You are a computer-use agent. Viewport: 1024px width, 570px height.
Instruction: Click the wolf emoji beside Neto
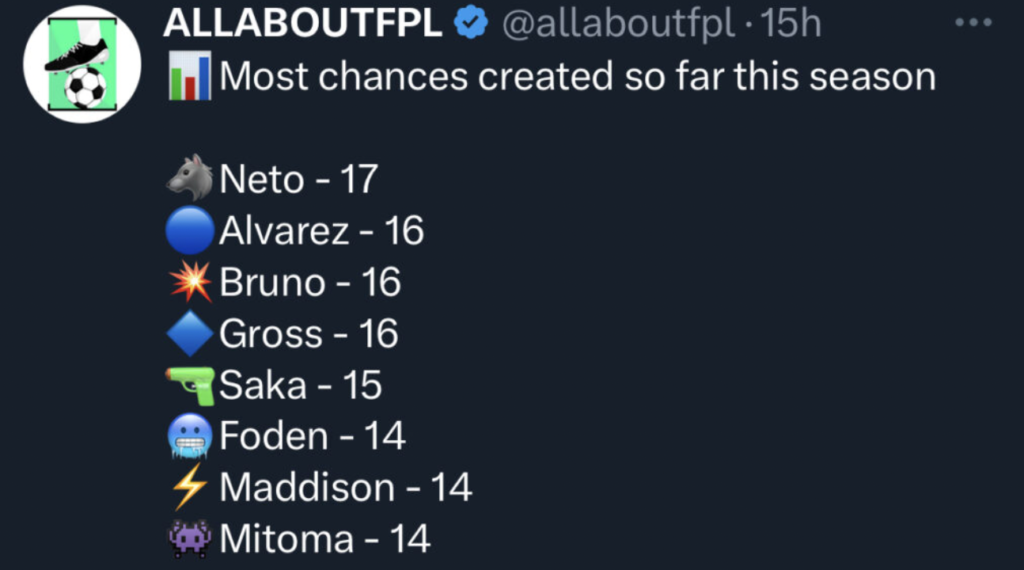point(190,179)
